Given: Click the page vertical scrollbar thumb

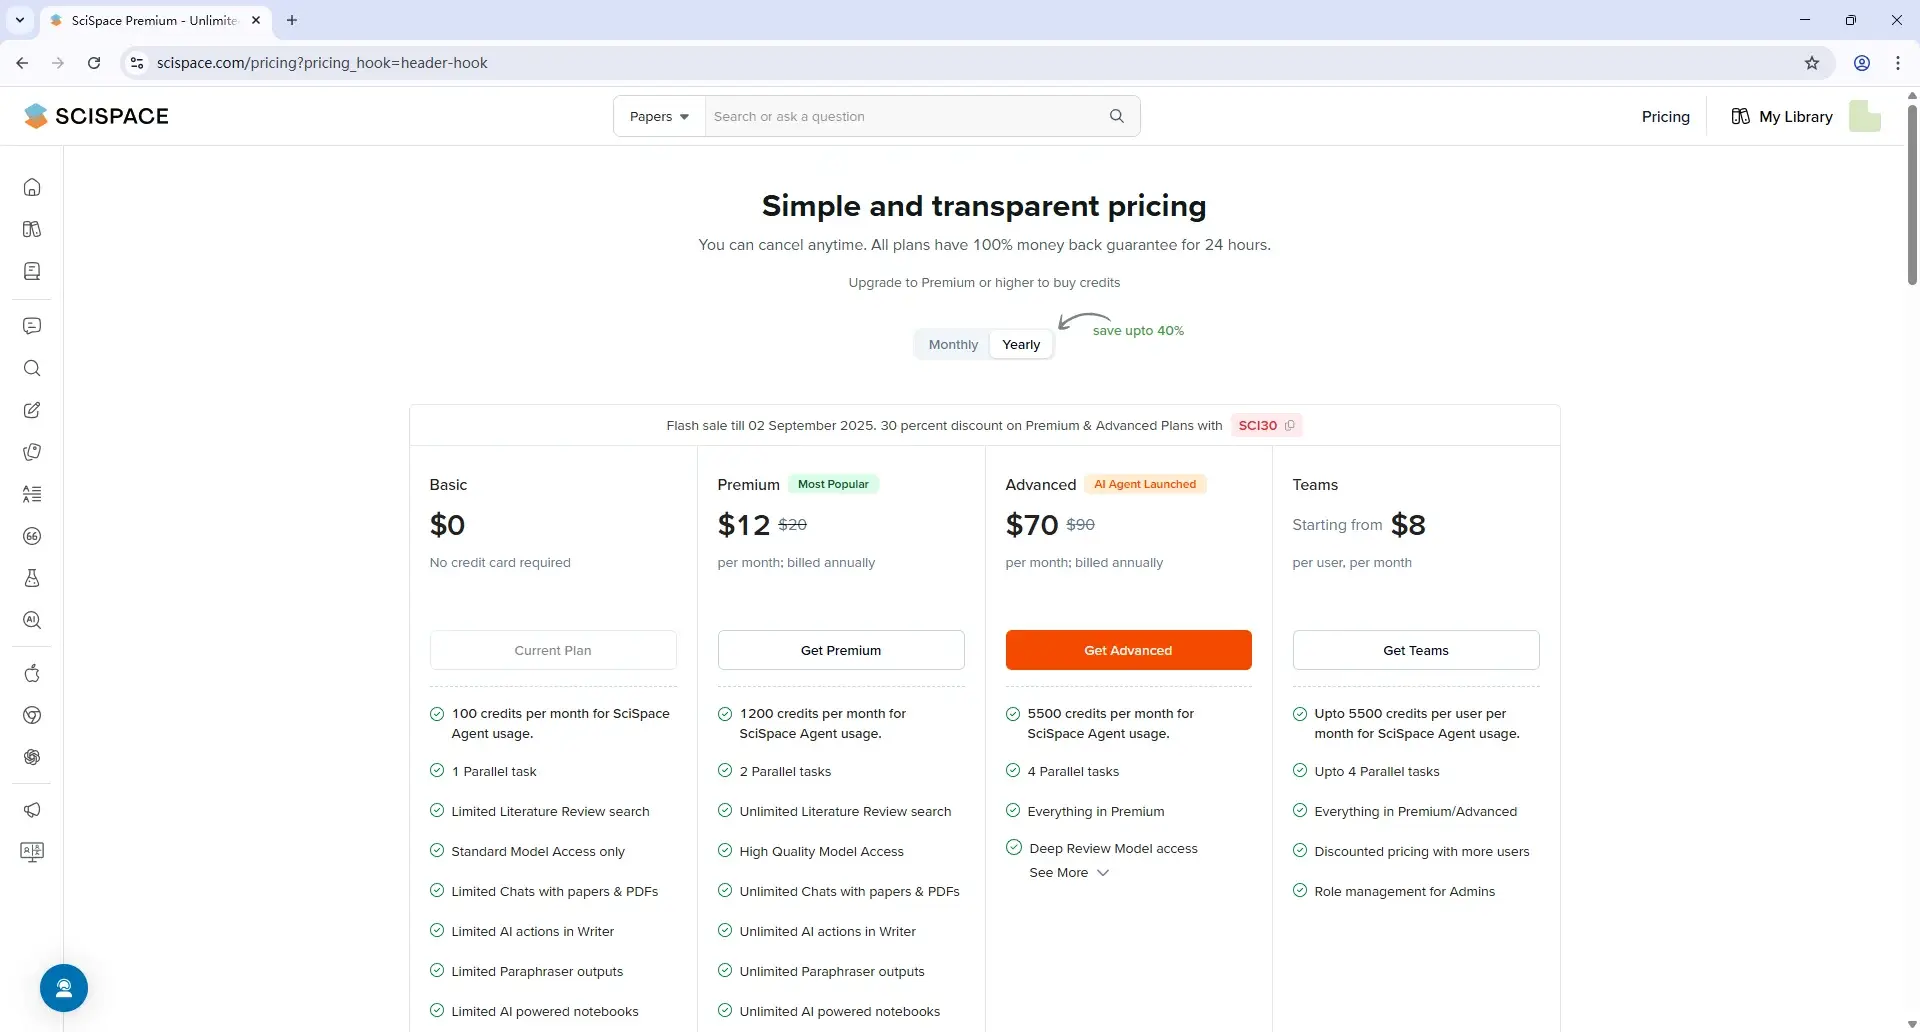Looking at the screenshot, I should click(1912, 194).
